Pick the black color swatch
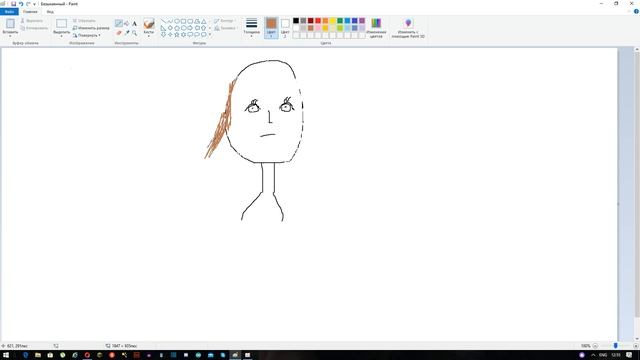This screenshot has width=640, height=360. pos(296,20)
